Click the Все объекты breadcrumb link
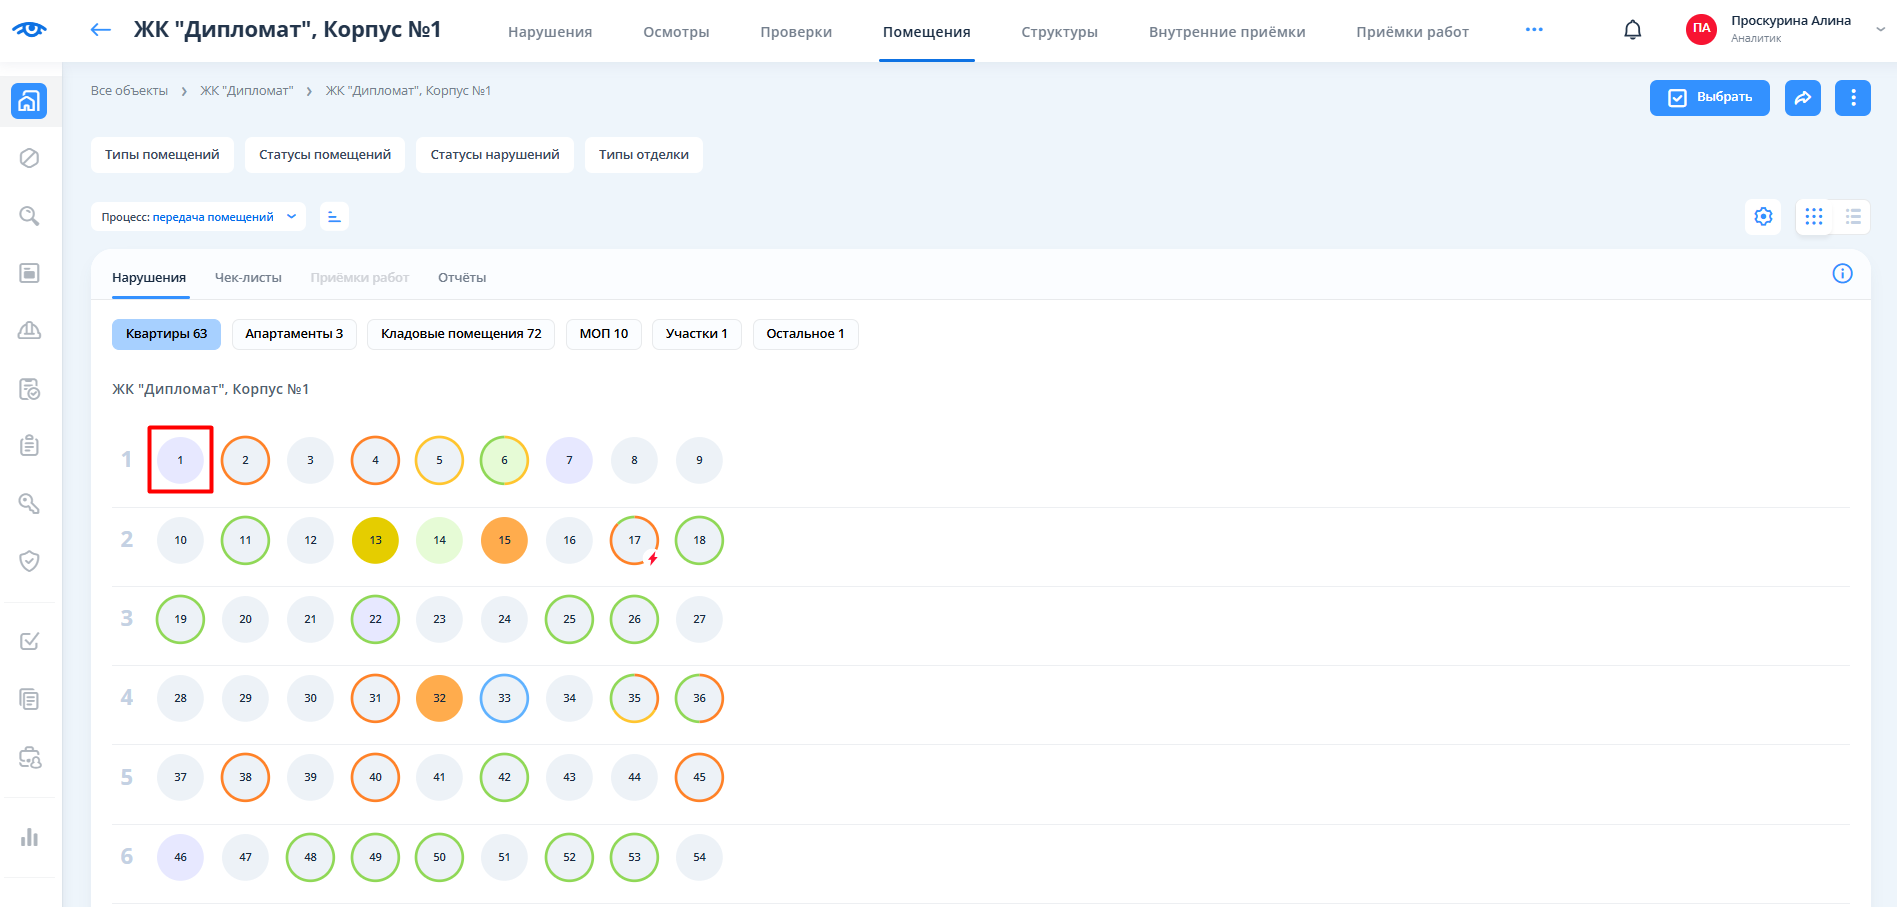The image size is (1897, 907). 129,91
